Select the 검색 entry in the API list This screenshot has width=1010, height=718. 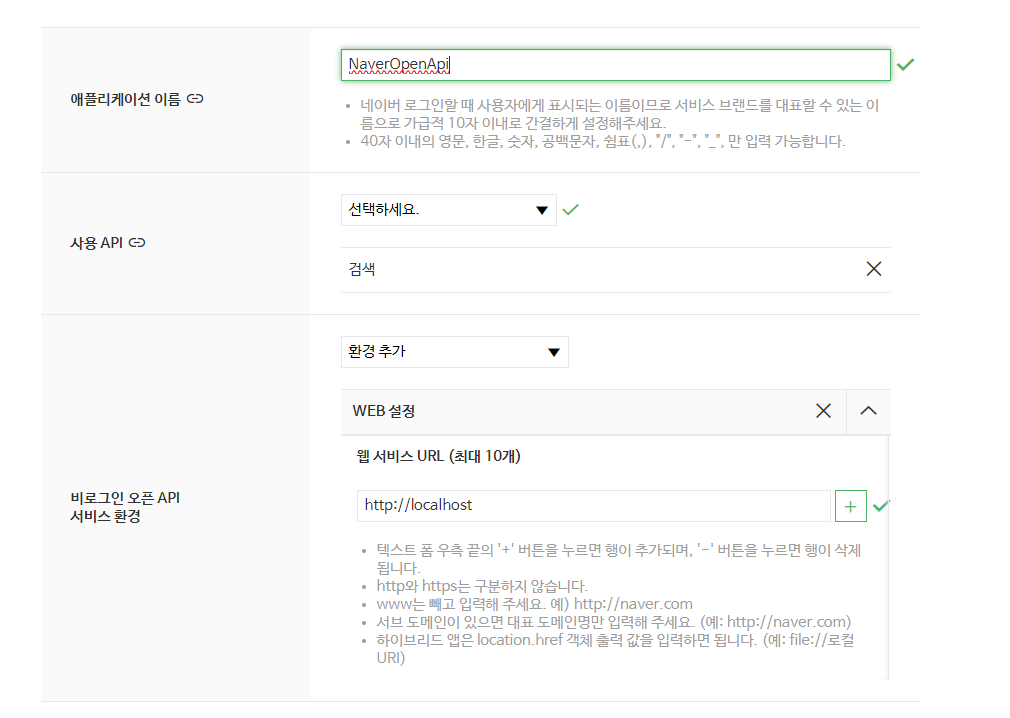pyautogui.click(x=360, y=268)
